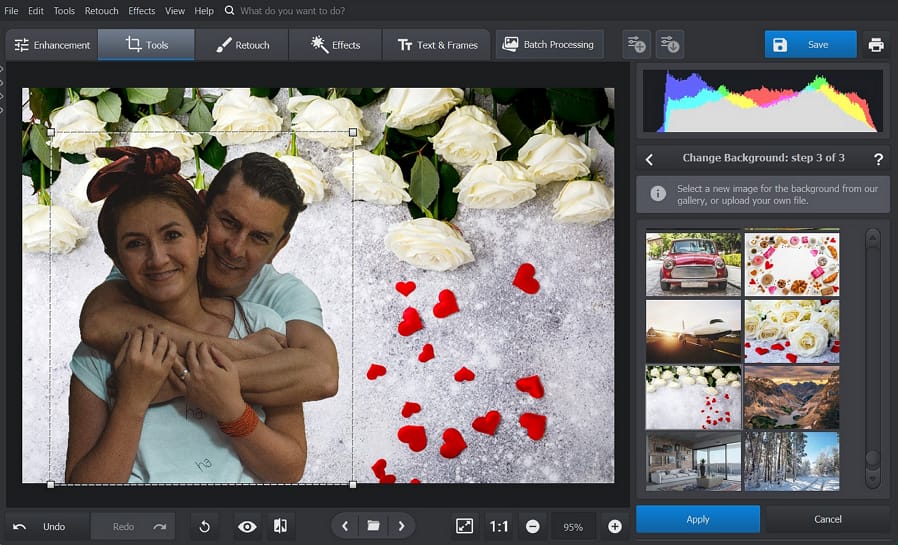Viewport: 898px width, 545px height.
Task: Click the add preset sliders icon
Action: tap(636, 44)
